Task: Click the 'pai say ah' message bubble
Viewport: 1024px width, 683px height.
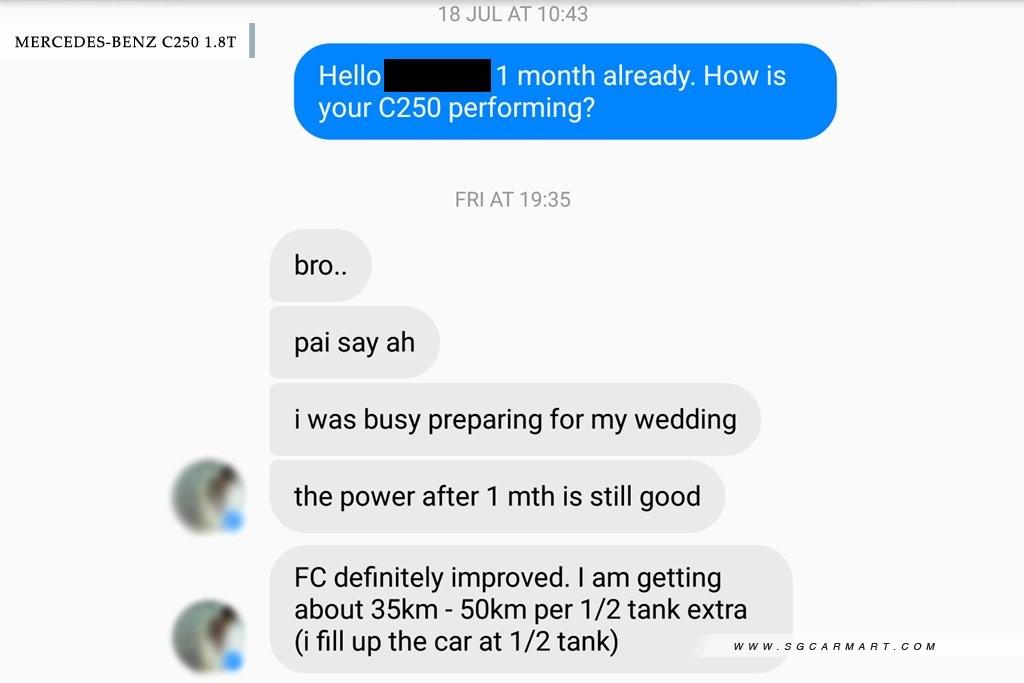Action: click(355, 343)
